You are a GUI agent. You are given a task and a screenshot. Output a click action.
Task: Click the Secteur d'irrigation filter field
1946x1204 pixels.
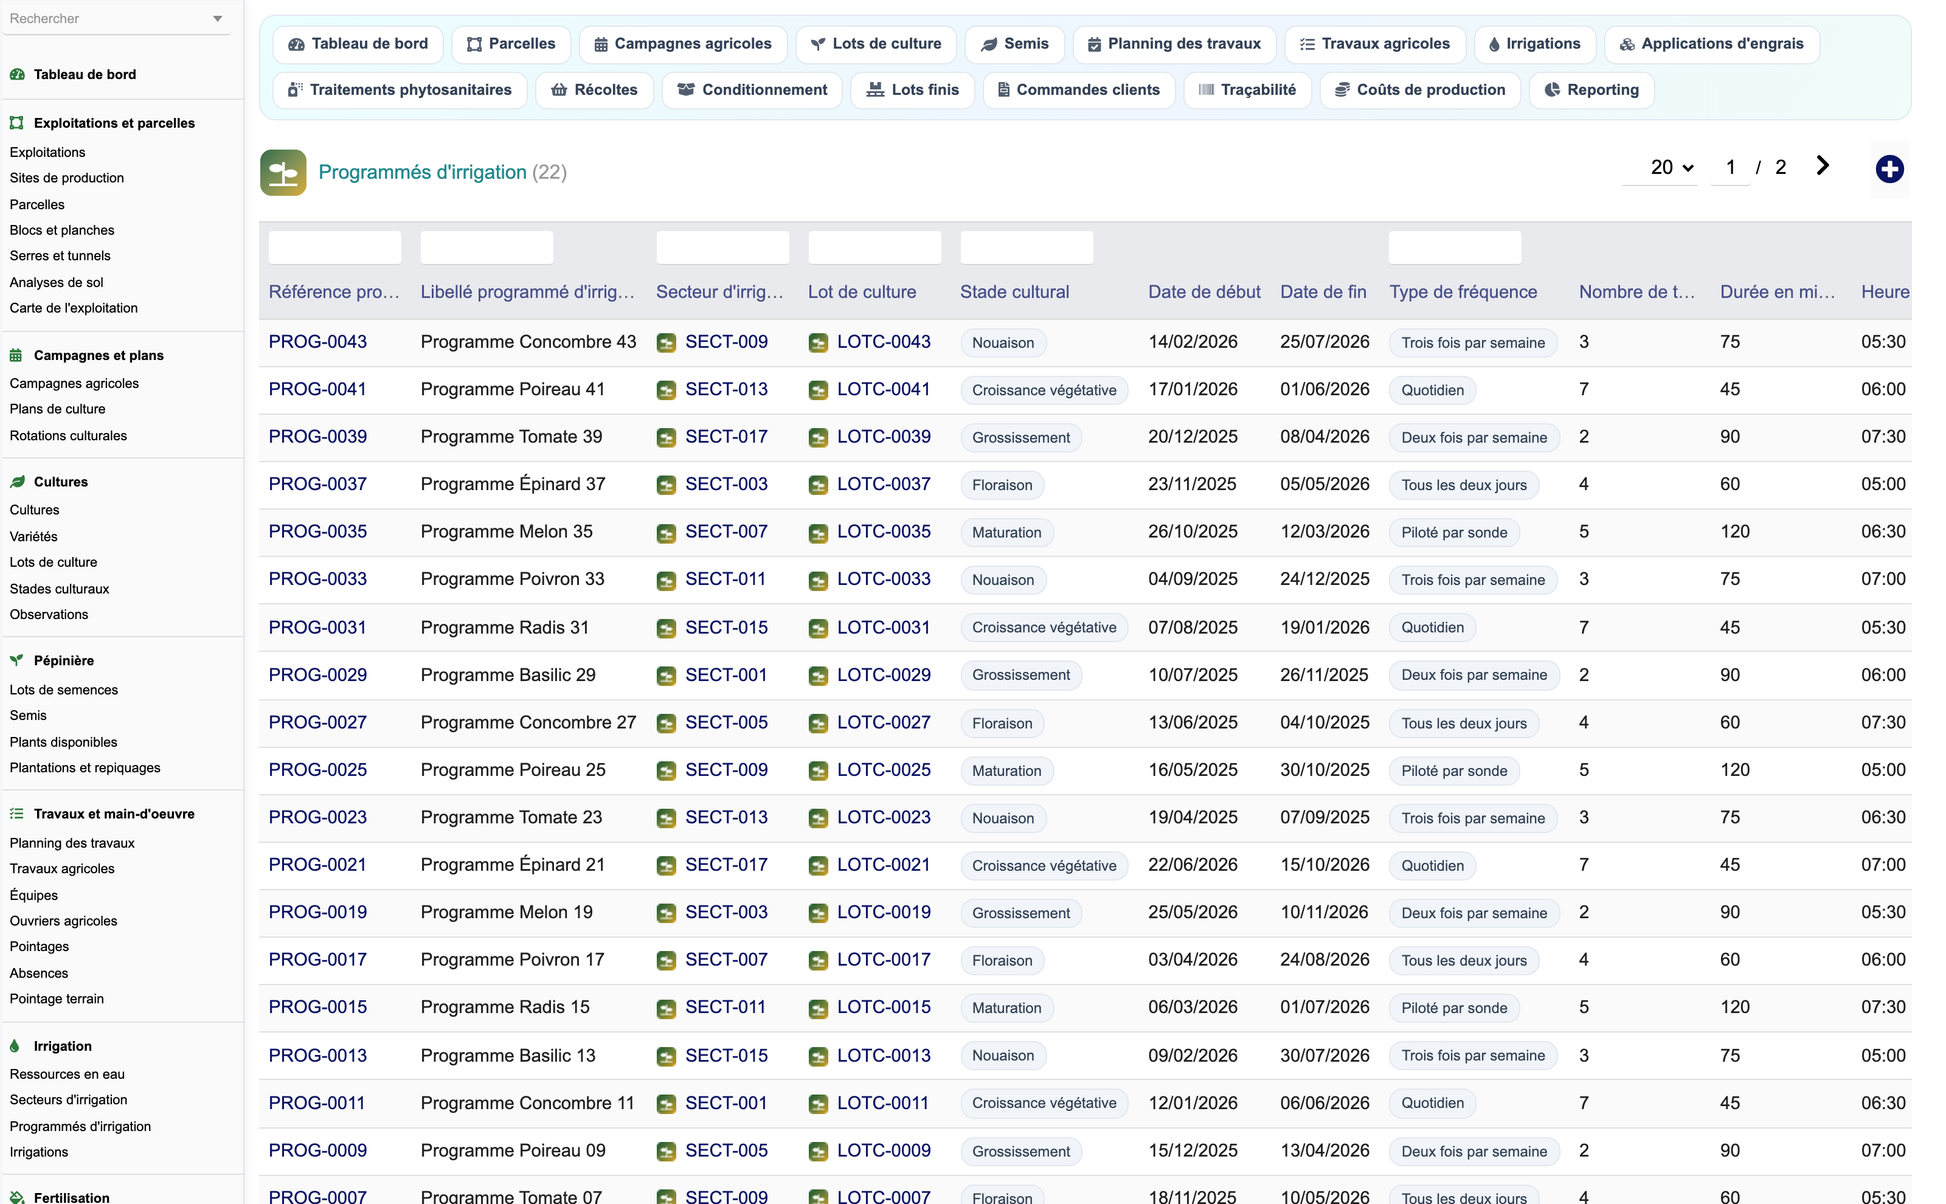723,247
